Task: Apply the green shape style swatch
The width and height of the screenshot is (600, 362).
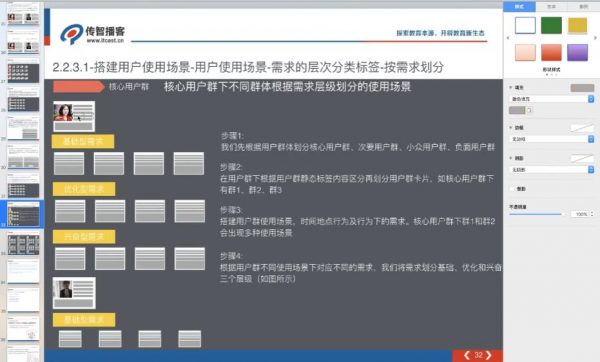Action: [x=551, y=26]
